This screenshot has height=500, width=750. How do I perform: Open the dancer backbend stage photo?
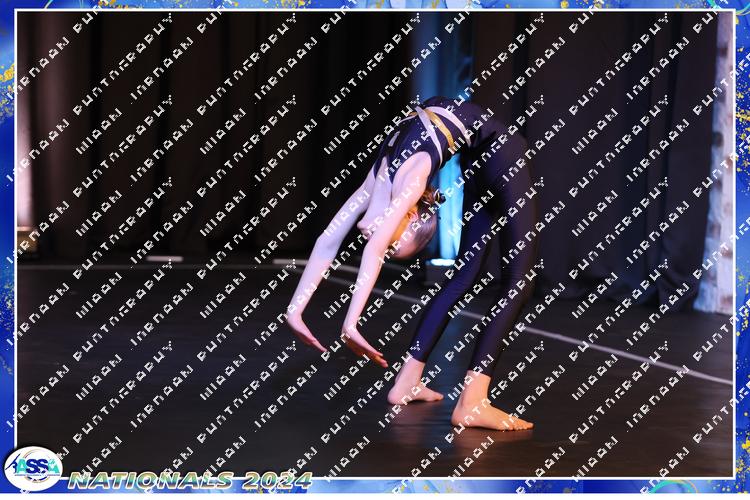click(x=375, y=244)
